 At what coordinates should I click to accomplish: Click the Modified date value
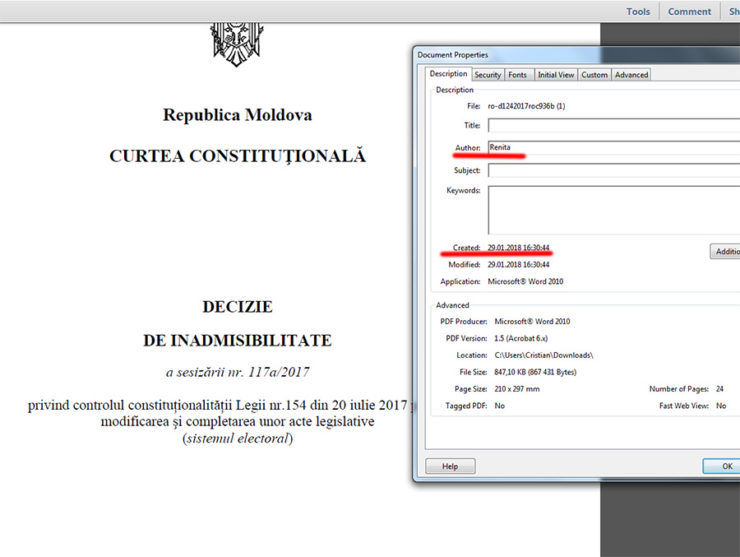coord(518,264)
